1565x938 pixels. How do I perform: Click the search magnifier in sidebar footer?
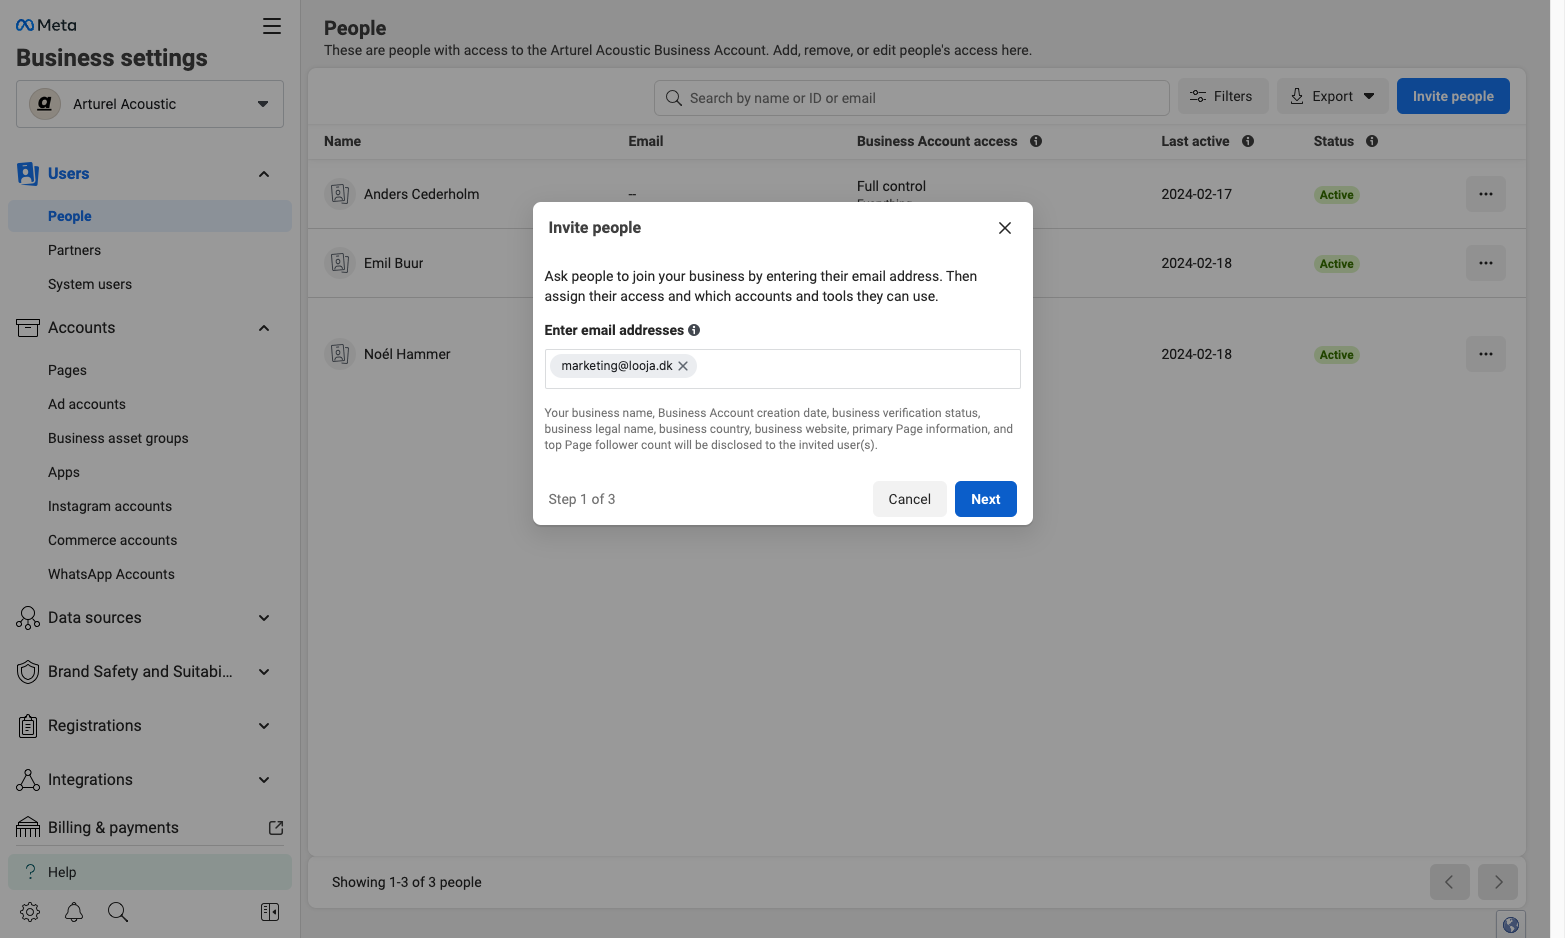coord(118,912)
